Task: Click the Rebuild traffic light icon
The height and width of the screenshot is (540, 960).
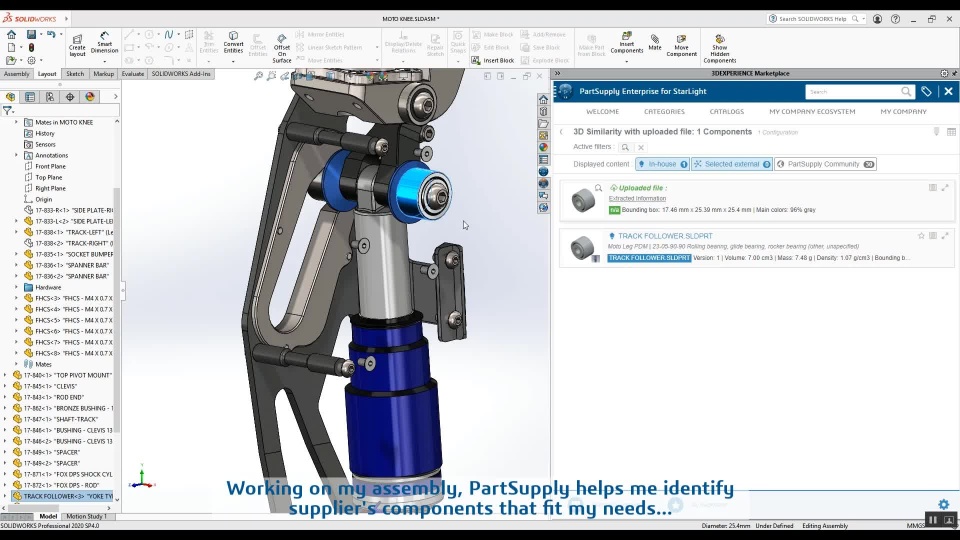Action: [x=31, y=47]
